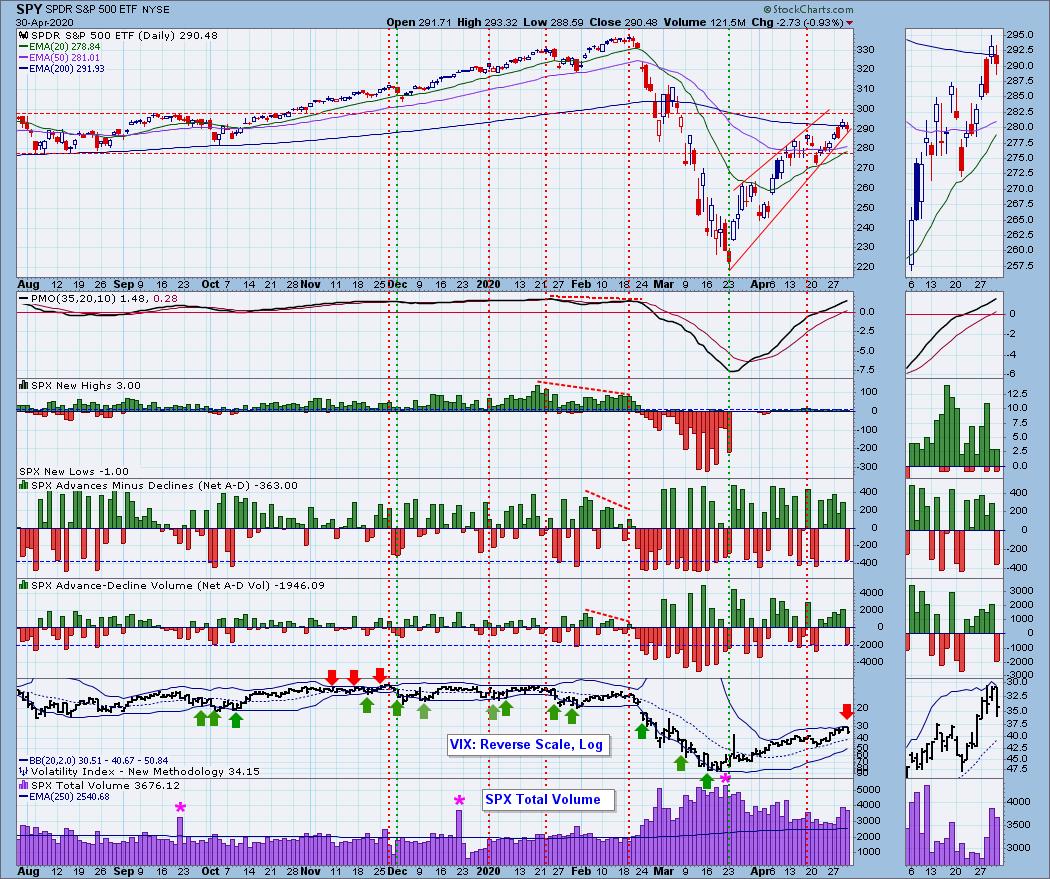Select the Close 290.48 value
The width and height of the screenshot is (1050, 879).
(624, 22)
